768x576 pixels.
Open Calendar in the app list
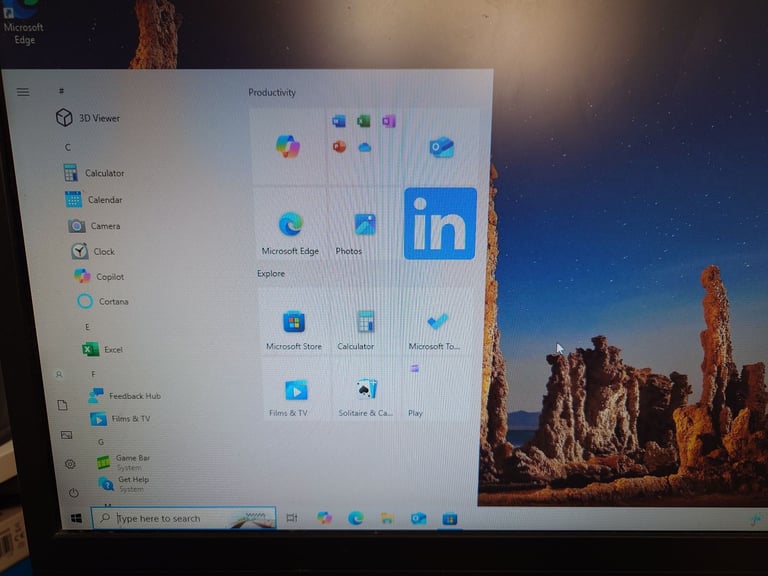point(94,200)
